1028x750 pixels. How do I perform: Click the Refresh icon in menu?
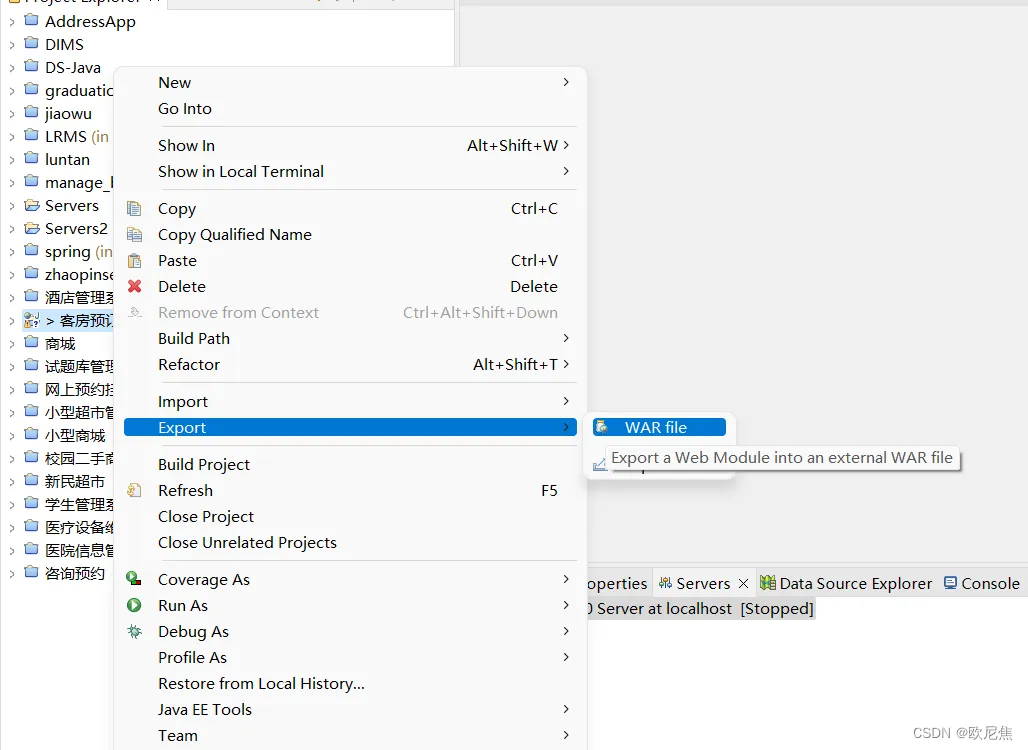click(x=134, y=491)
